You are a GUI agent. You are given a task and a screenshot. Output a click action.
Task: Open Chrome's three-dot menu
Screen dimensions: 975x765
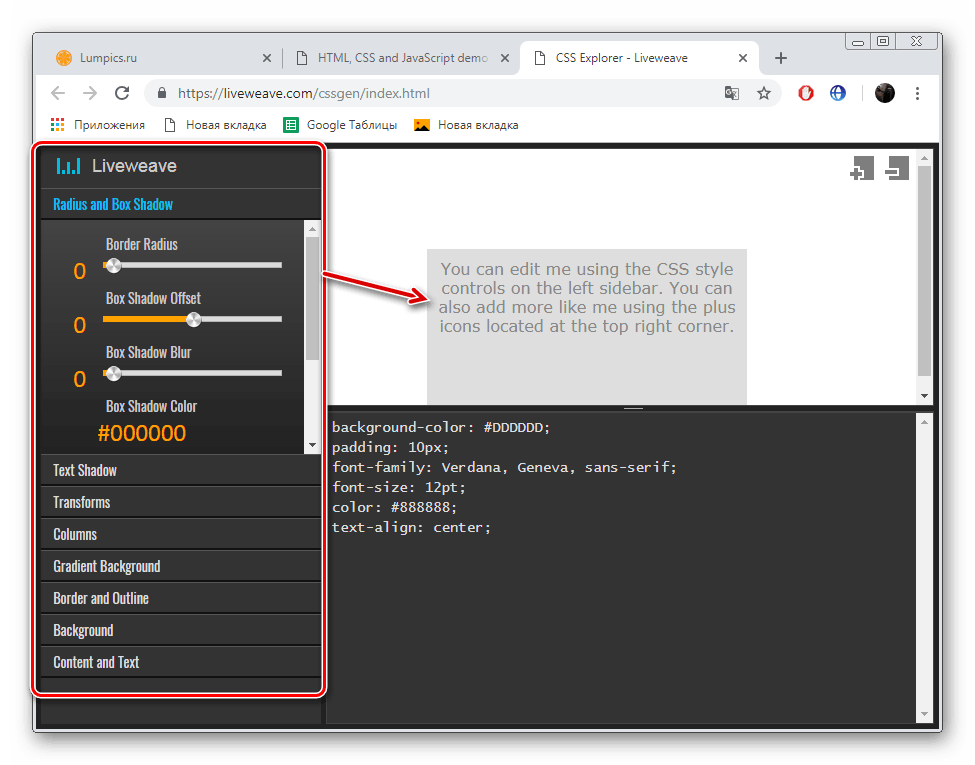tap(917, 93)
